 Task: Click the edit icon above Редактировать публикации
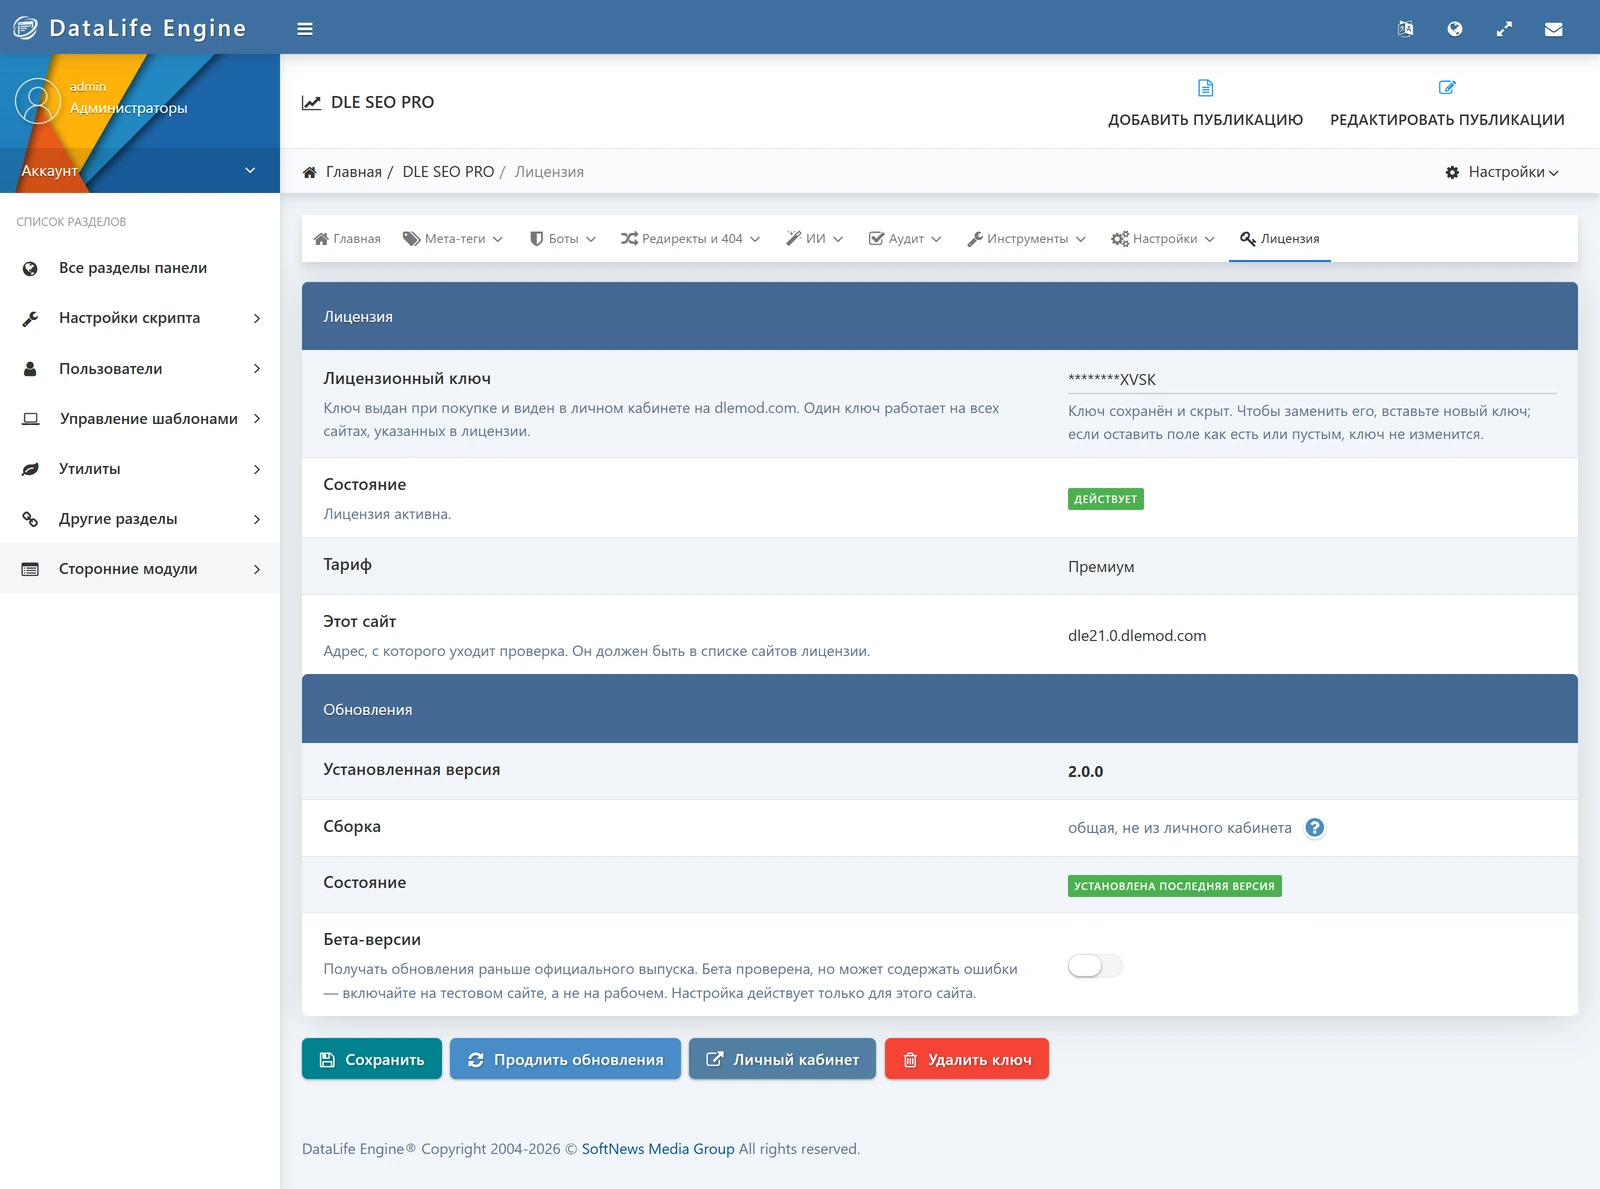(1447, 88)
